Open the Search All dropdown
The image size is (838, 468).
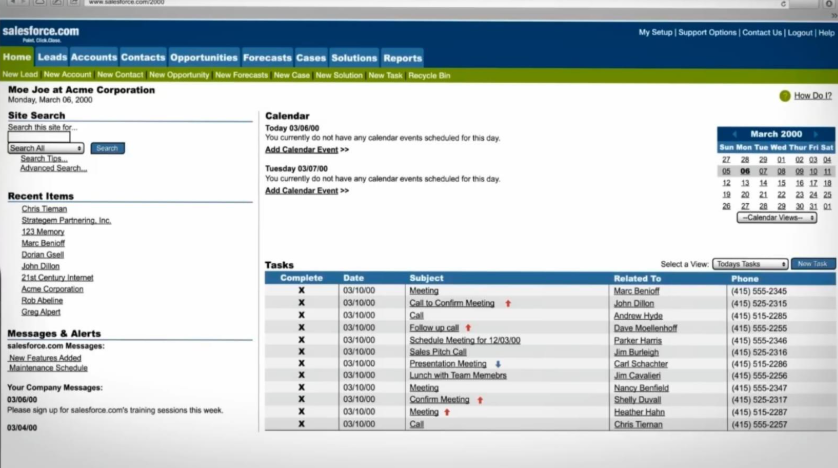pyautogui.click(x=45, y=148)
